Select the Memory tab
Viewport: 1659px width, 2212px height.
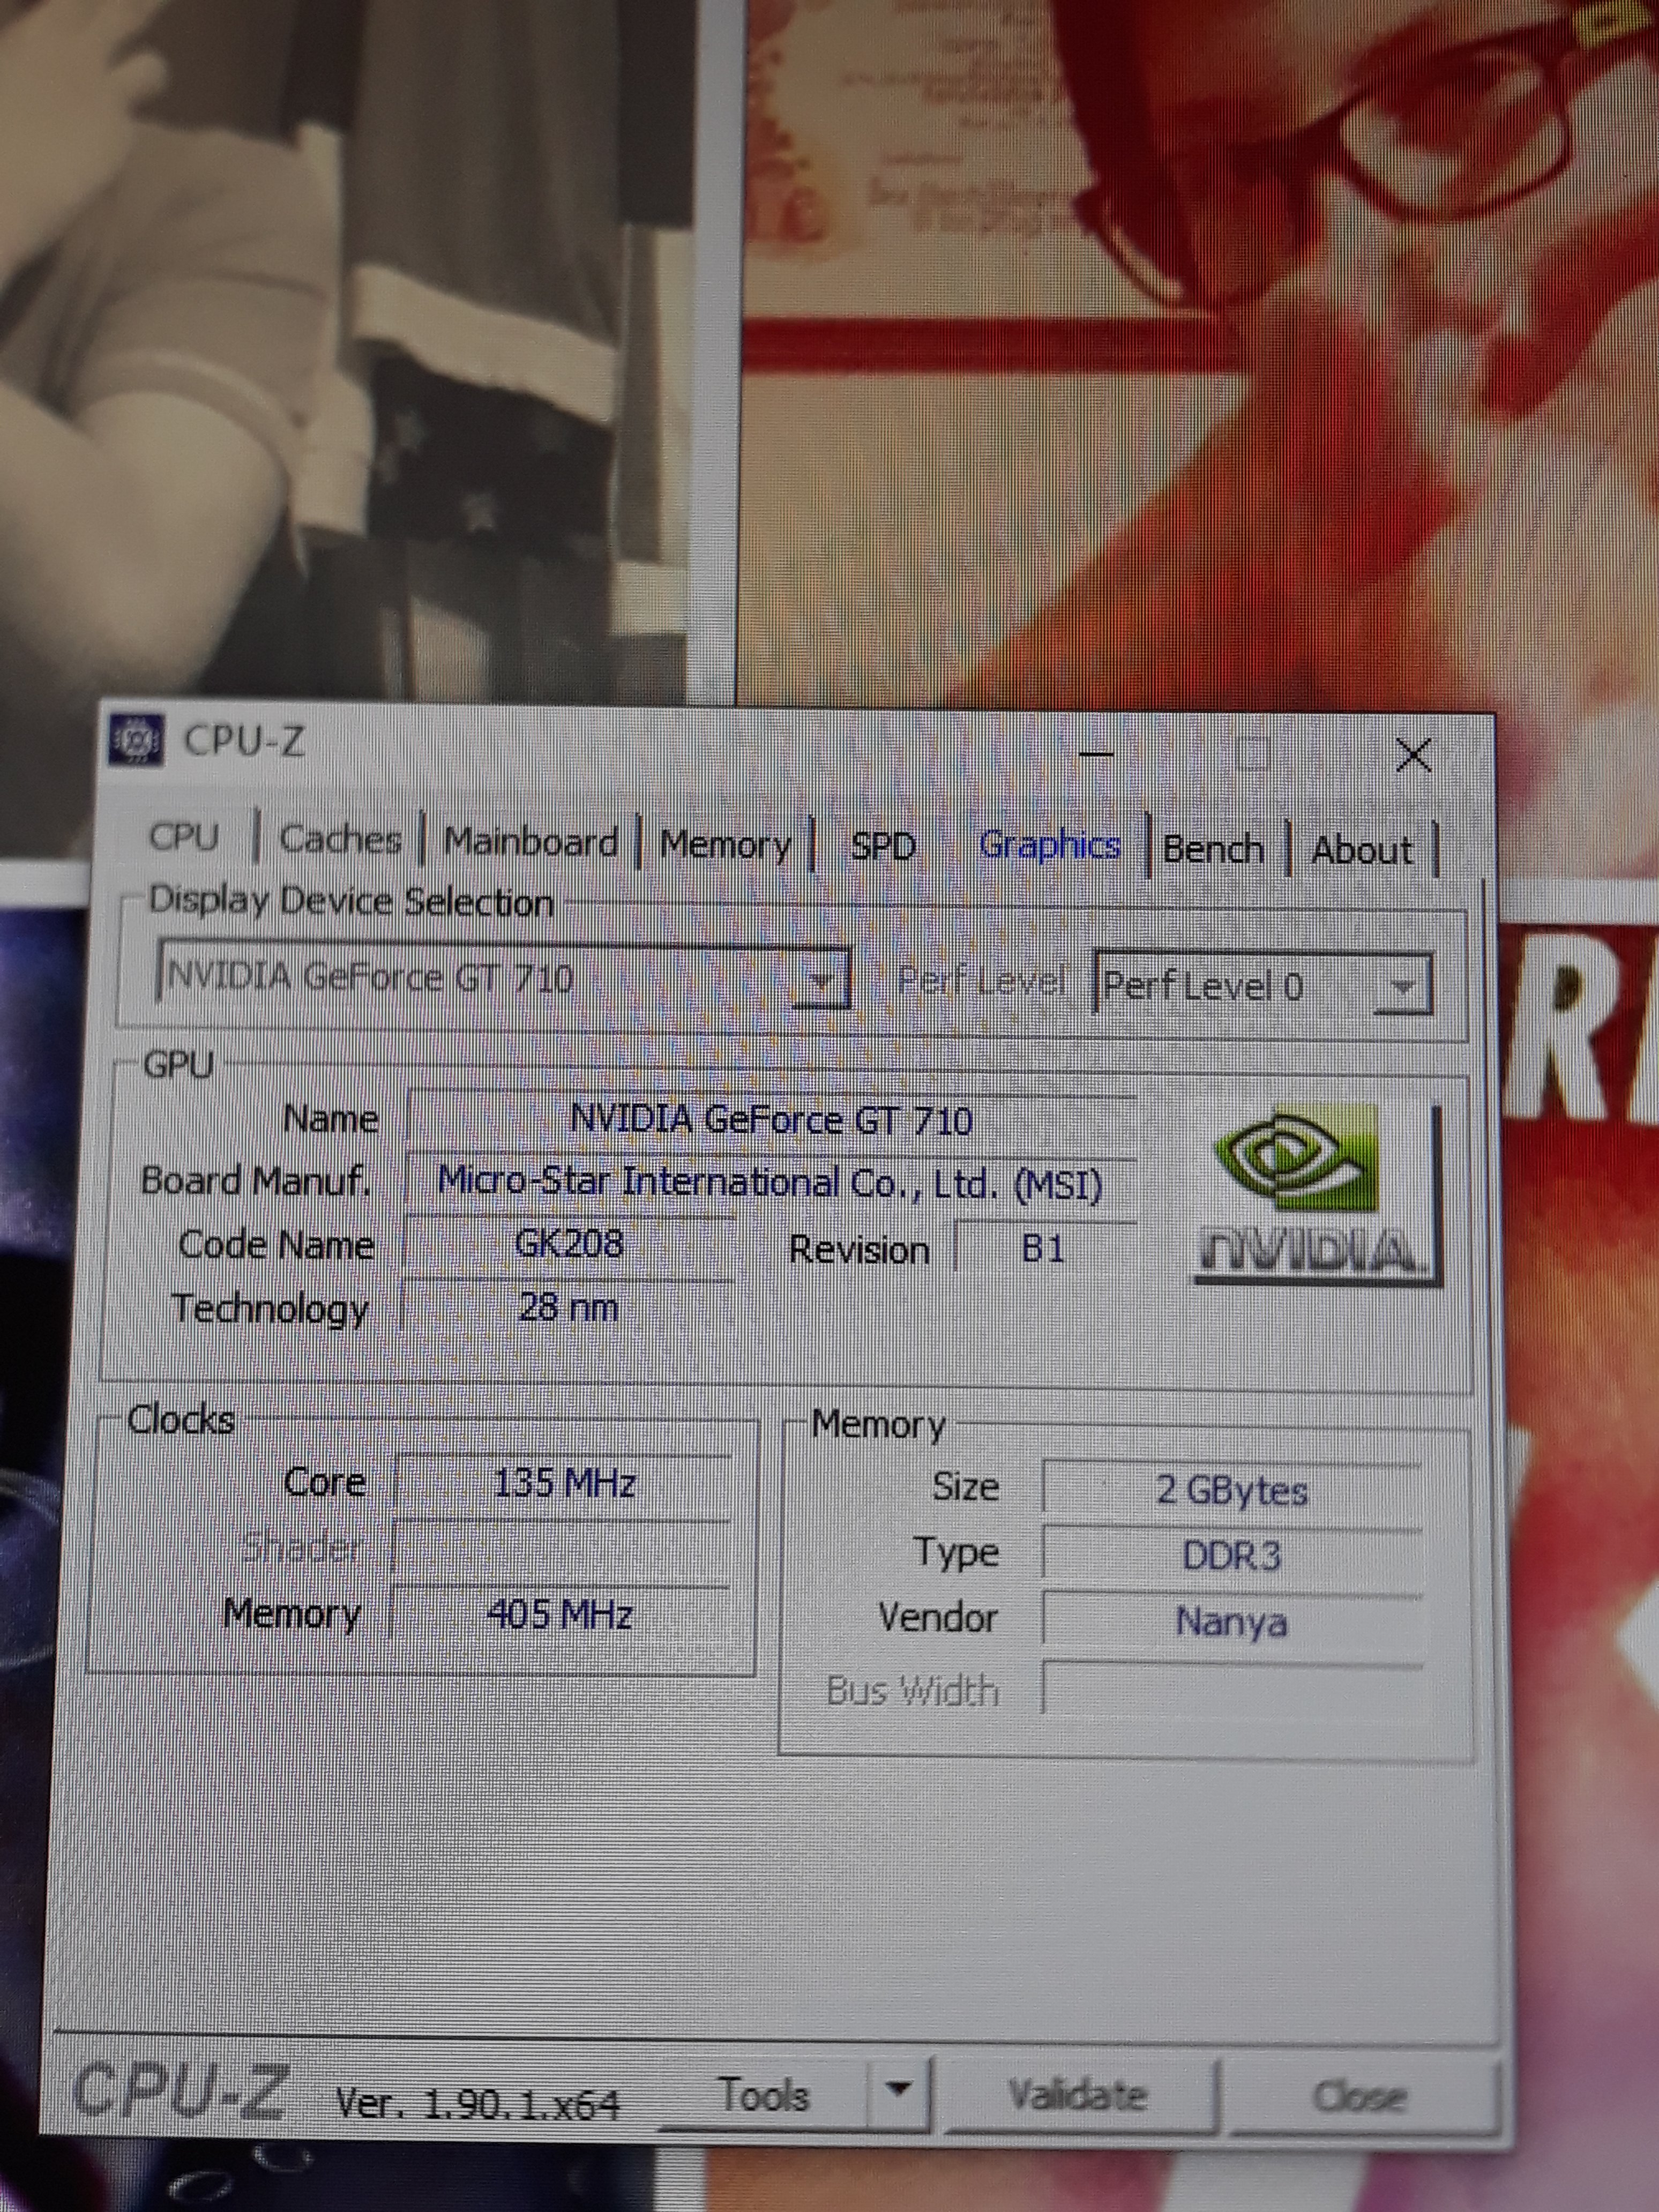click(725, 845)
